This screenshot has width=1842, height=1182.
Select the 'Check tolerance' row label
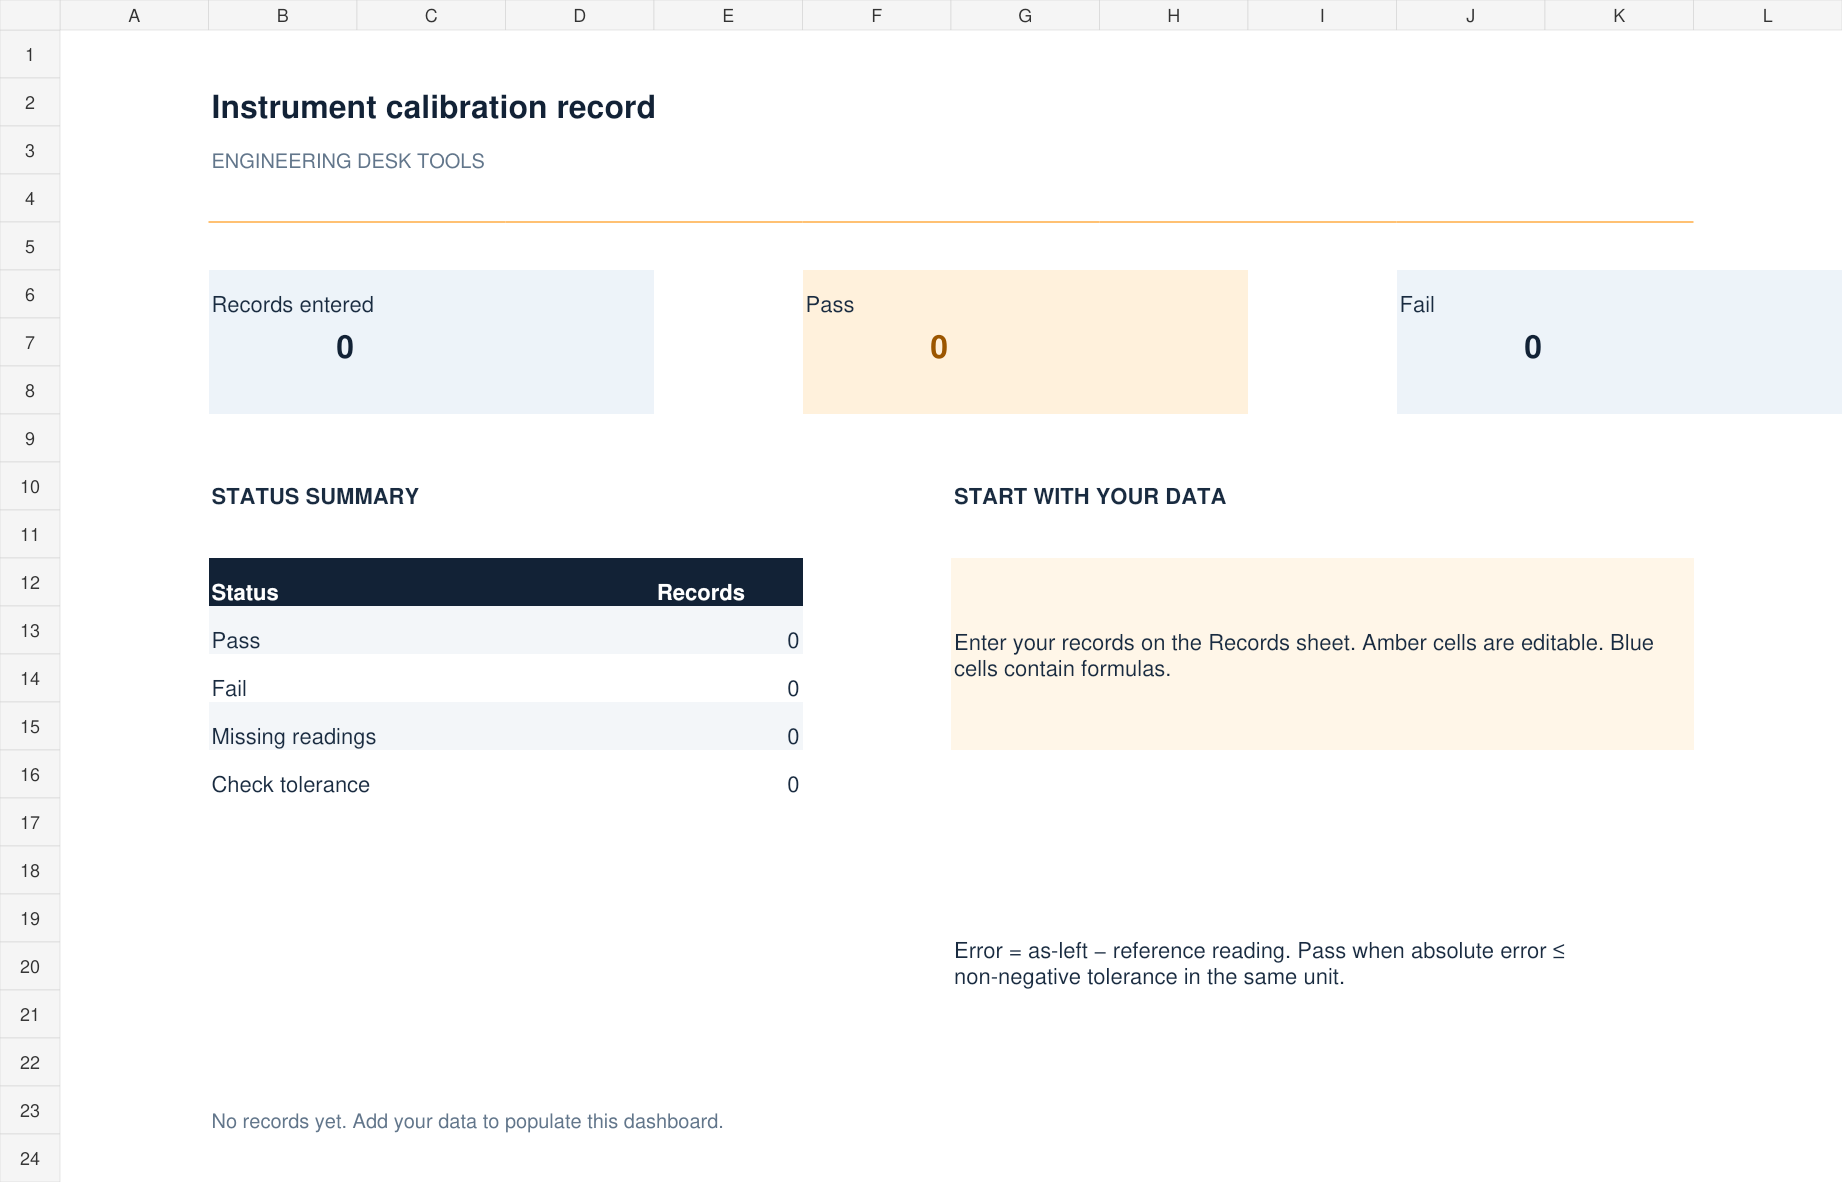(x=291, y=785)
